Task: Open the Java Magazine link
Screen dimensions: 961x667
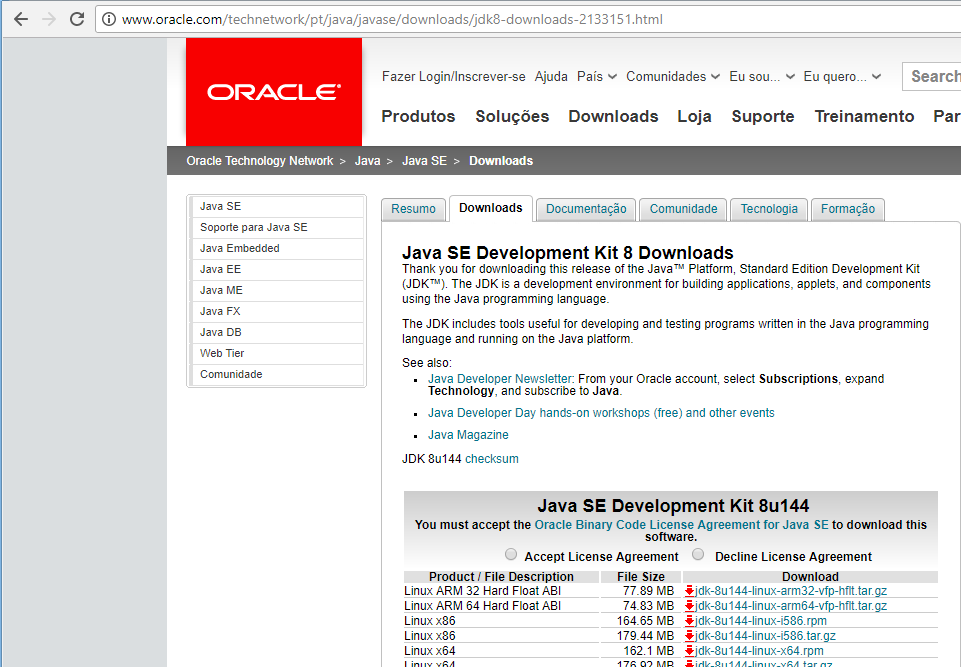Action: pos(468,435)
